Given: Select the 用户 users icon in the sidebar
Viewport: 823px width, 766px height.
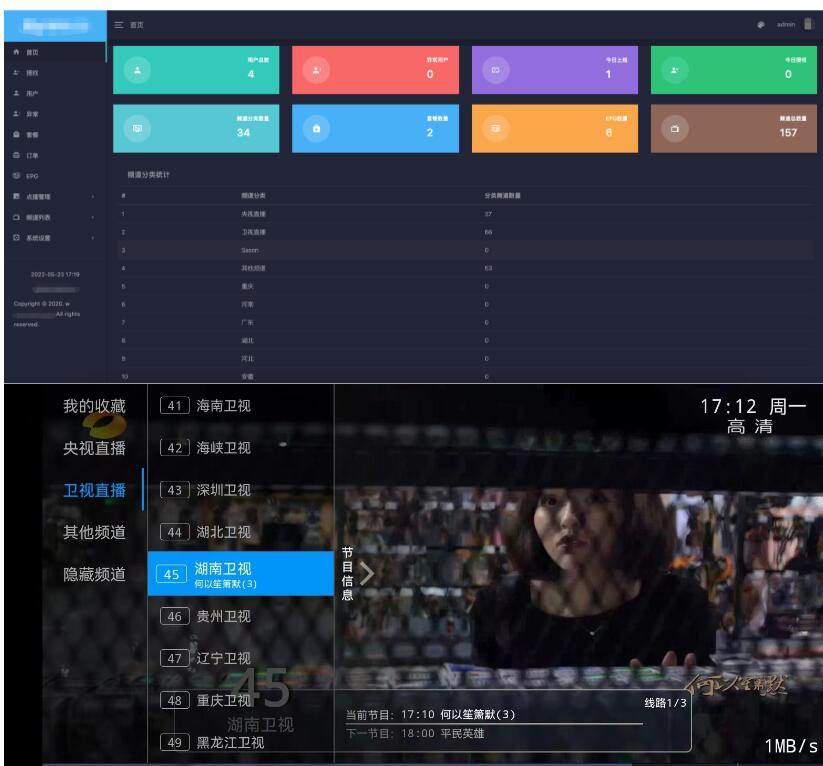Looking at the screenshot, I should click(16, 93).
